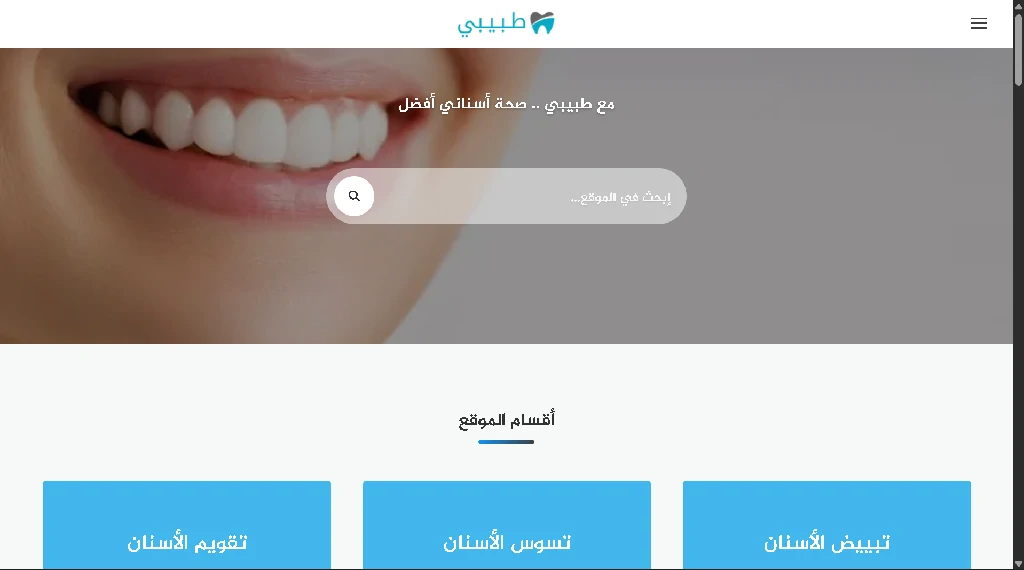The height and width of the screenshot is (570, 1024).
Task: Click the blue tooth logo icon
Action: coord(542,23)
